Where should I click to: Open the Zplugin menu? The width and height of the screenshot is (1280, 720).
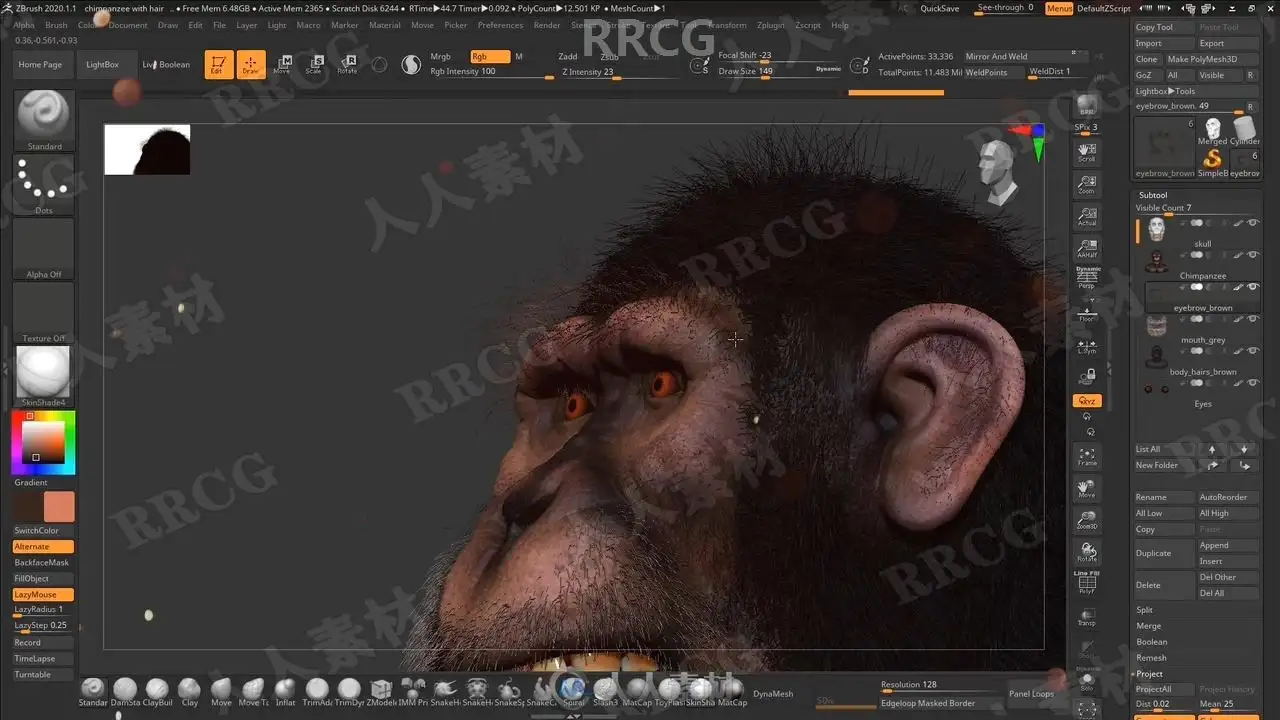pos(771,25)
